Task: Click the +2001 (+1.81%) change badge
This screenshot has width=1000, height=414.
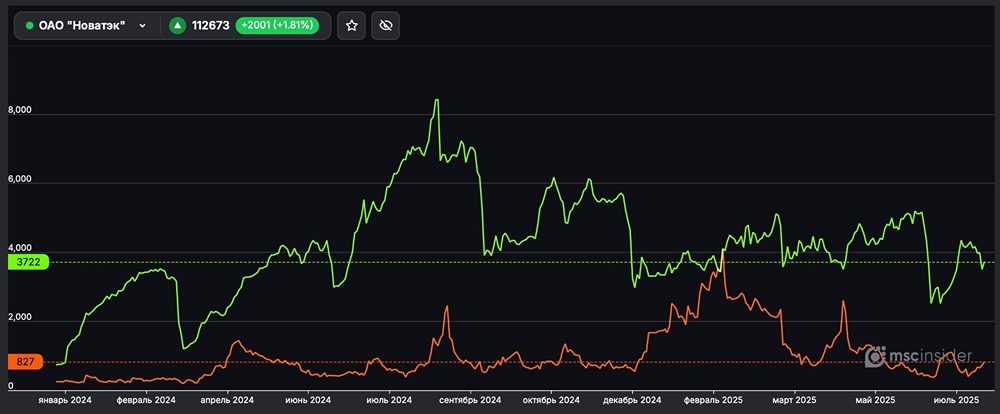Action: tap(277, 26)
